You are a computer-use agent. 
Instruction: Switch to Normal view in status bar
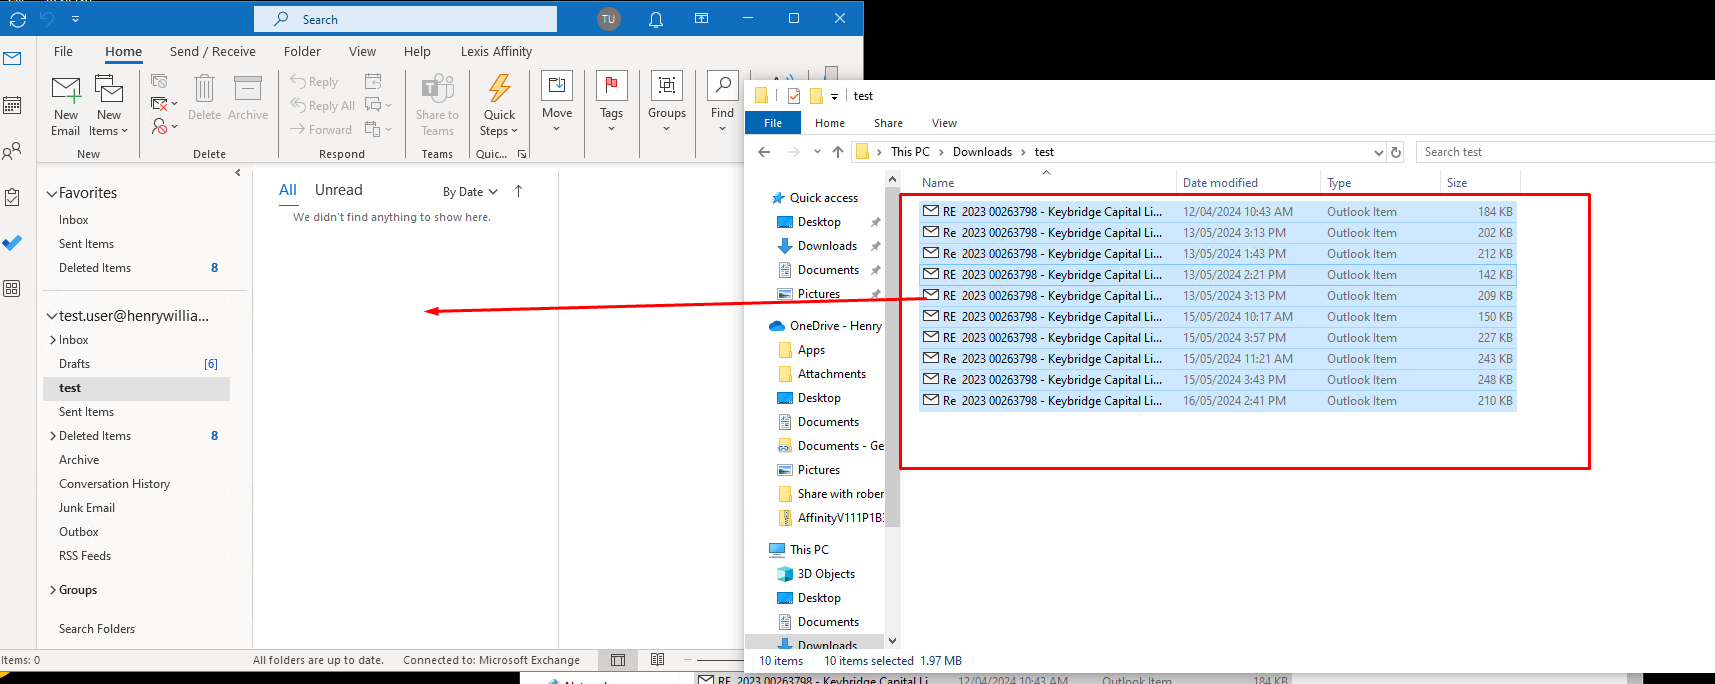[618, 660]
